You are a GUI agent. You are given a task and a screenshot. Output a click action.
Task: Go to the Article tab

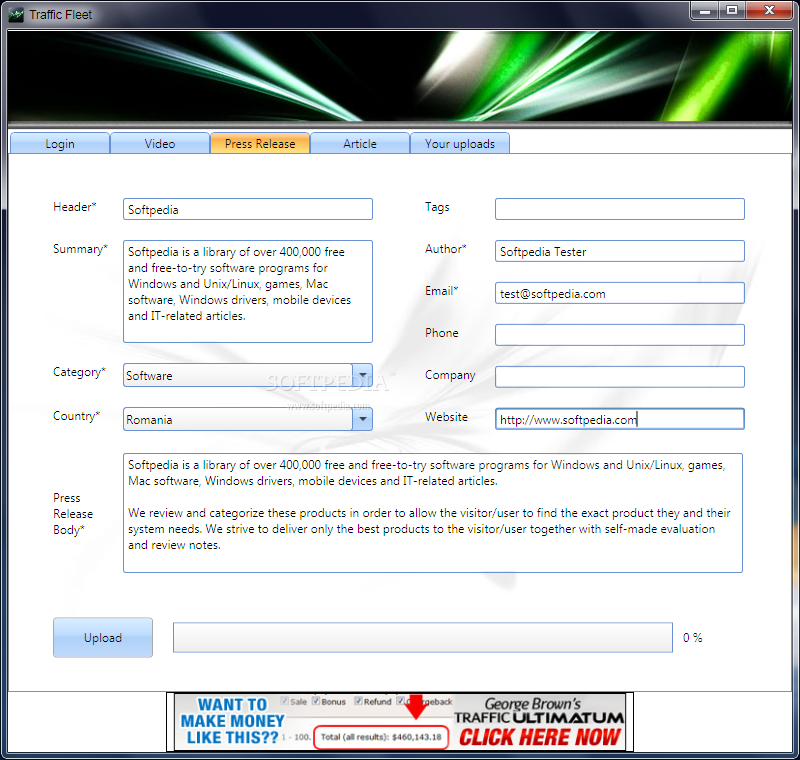click(x=360, y=143)
